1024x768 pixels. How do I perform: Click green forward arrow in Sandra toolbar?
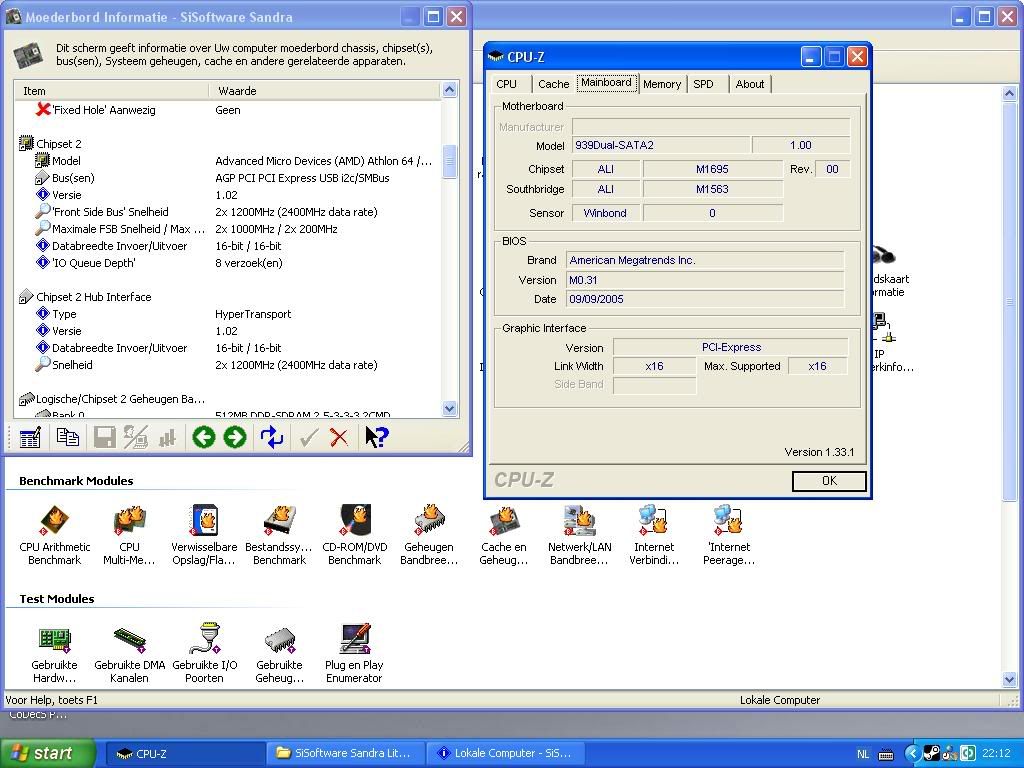235,437
